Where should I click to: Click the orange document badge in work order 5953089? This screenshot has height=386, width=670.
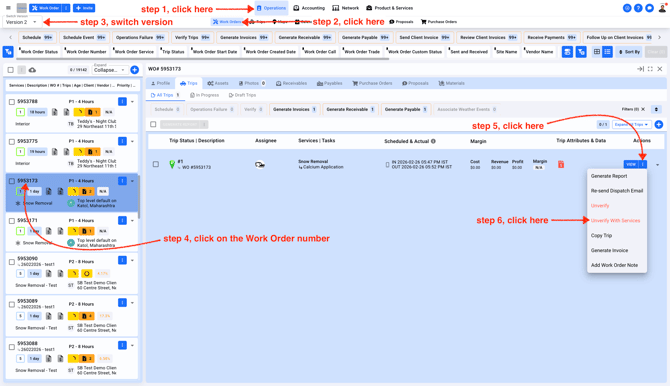pos(87,316)
